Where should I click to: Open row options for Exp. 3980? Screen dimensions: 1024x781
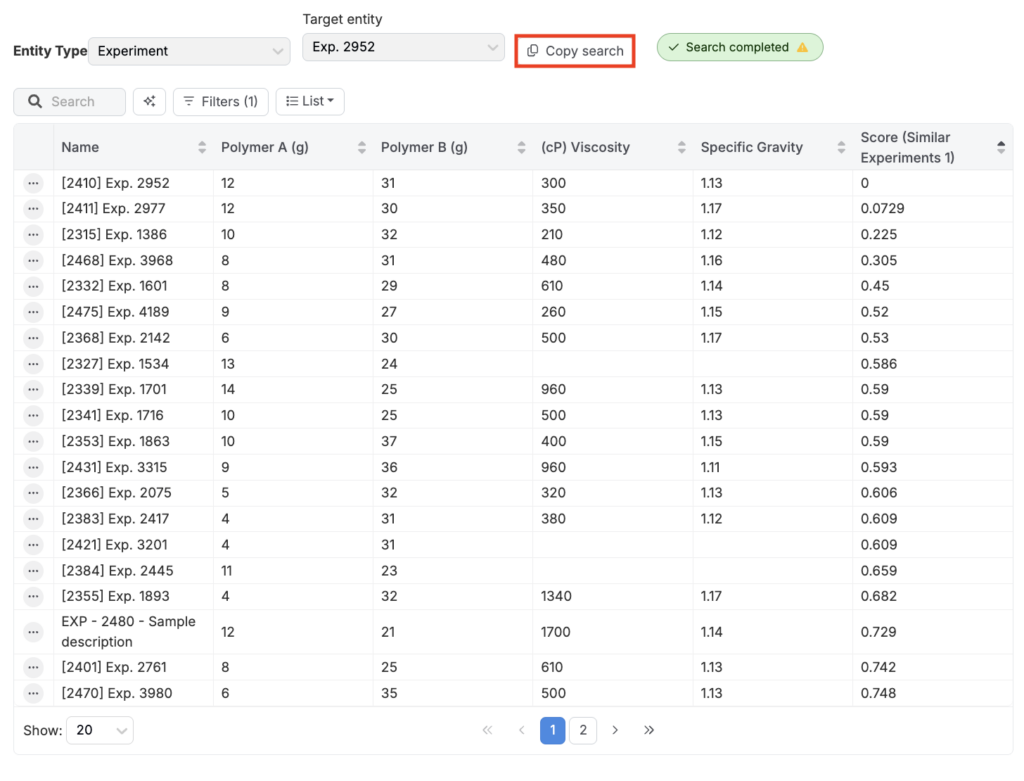(x=33, y=693)
